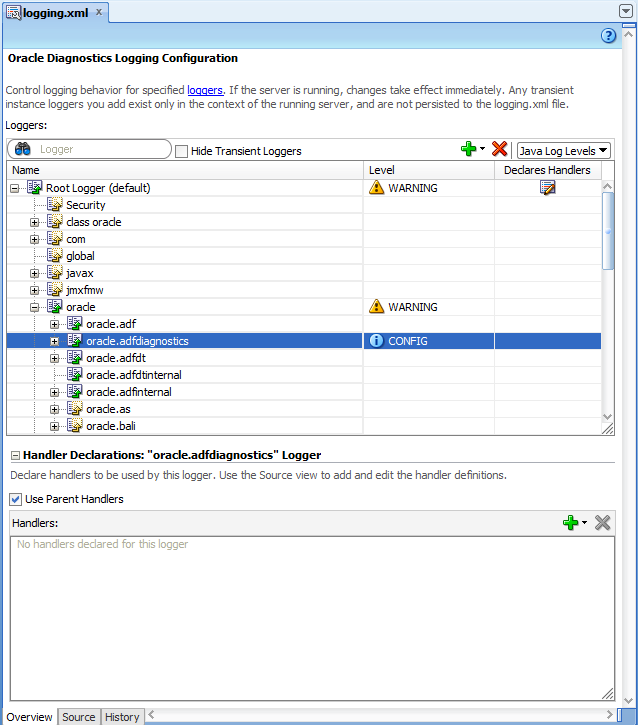
Task: Click the Root Logger tree icon
Action: (35, 188)
